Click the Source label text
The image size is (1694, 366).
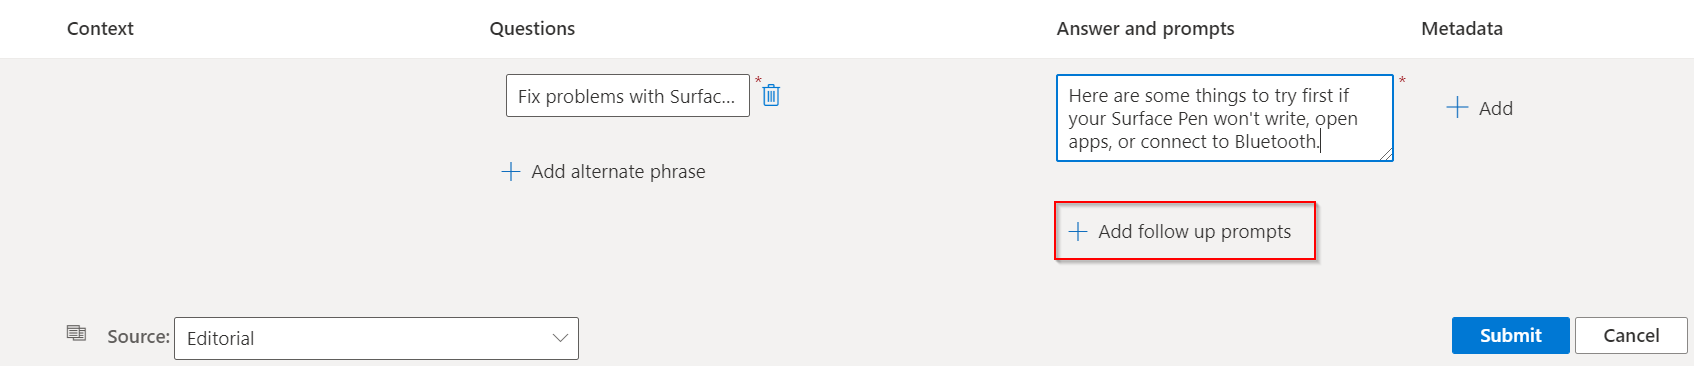[x=138, y=337]
